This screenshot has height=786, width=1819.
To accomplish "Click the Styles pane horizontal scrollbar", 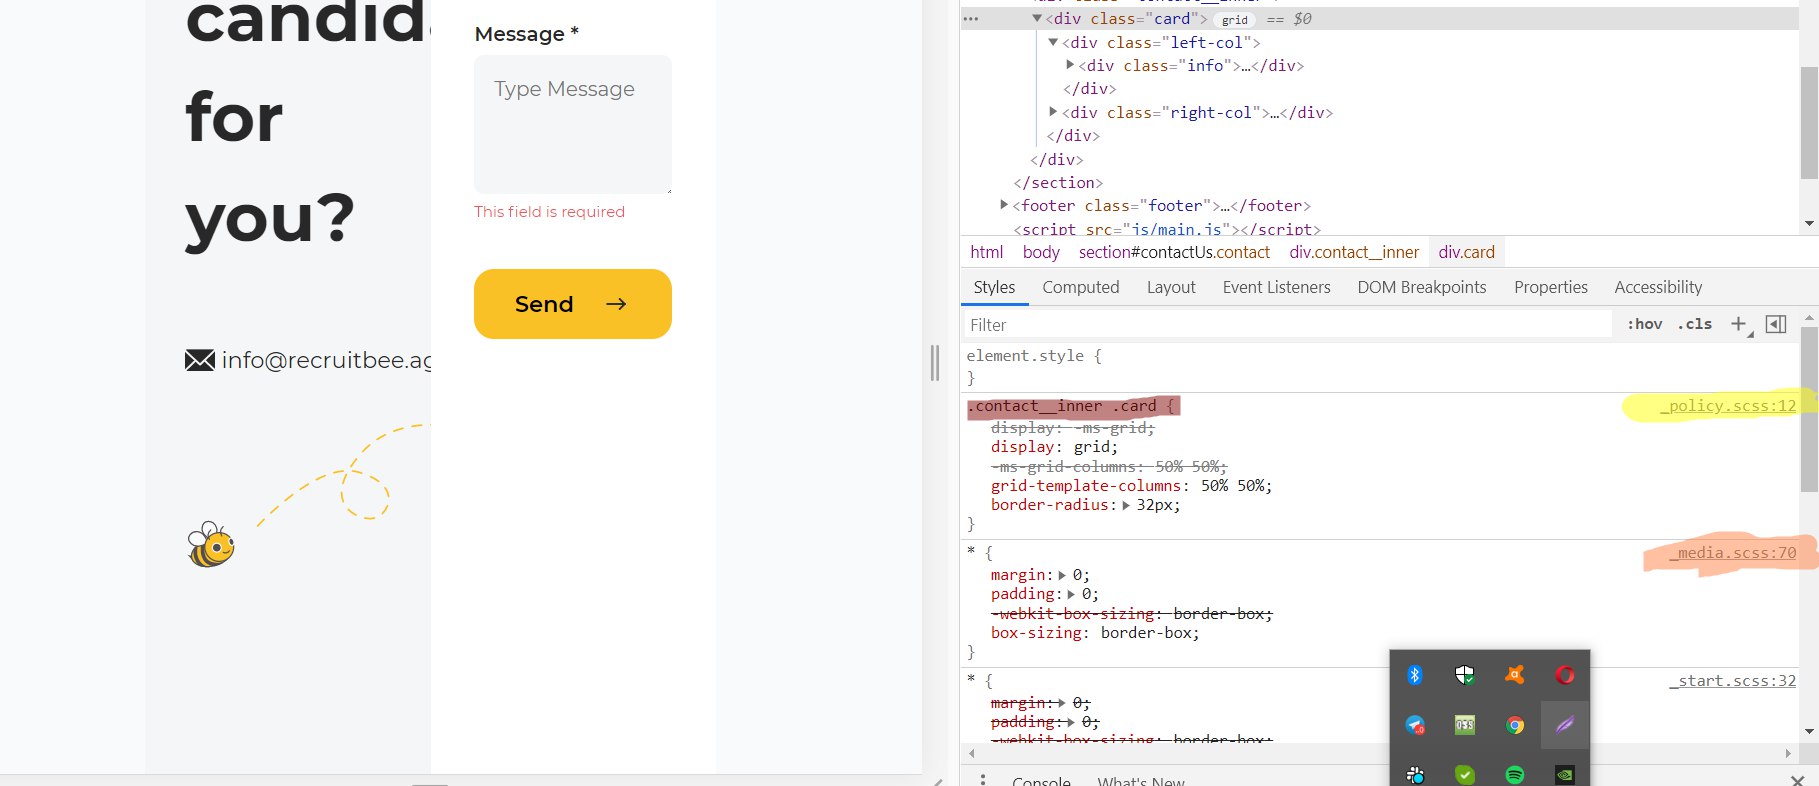I will click(x=1380, y=753).
